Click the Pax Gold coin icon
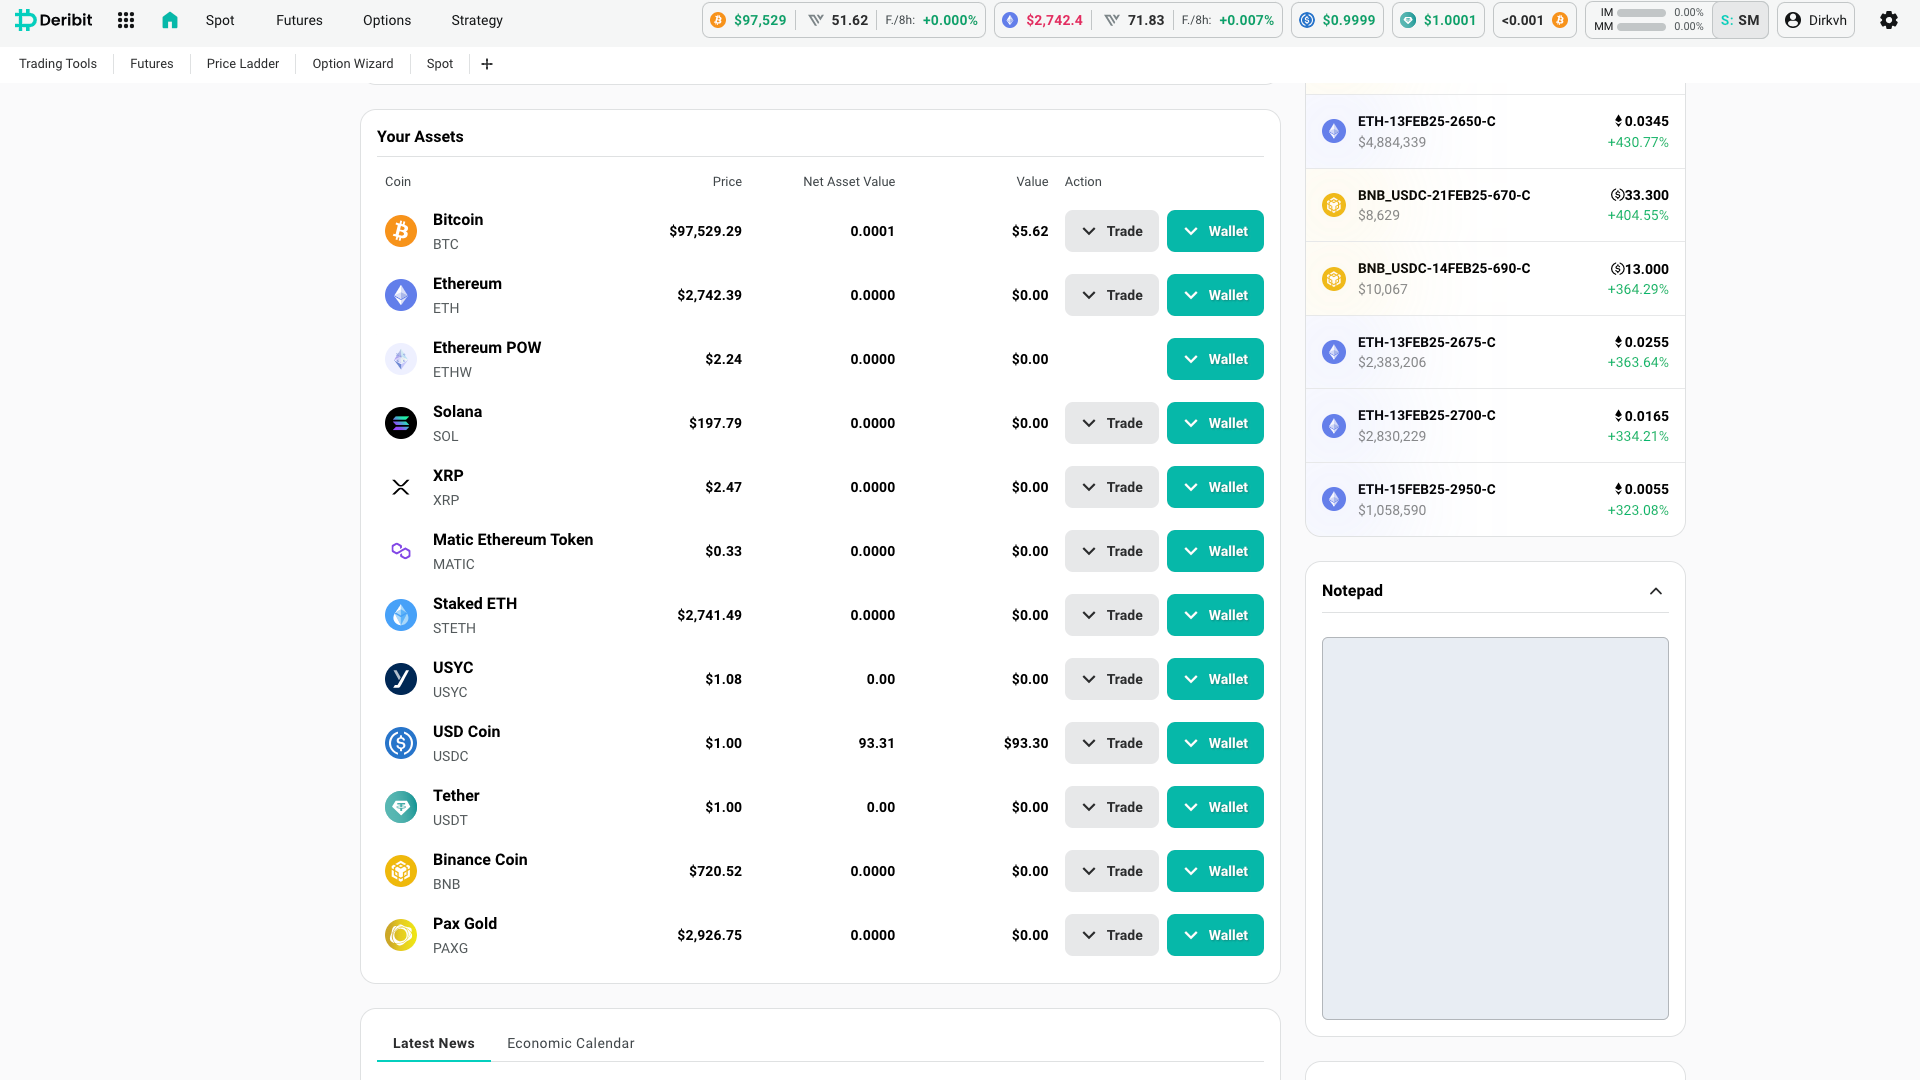 point(401,935)
